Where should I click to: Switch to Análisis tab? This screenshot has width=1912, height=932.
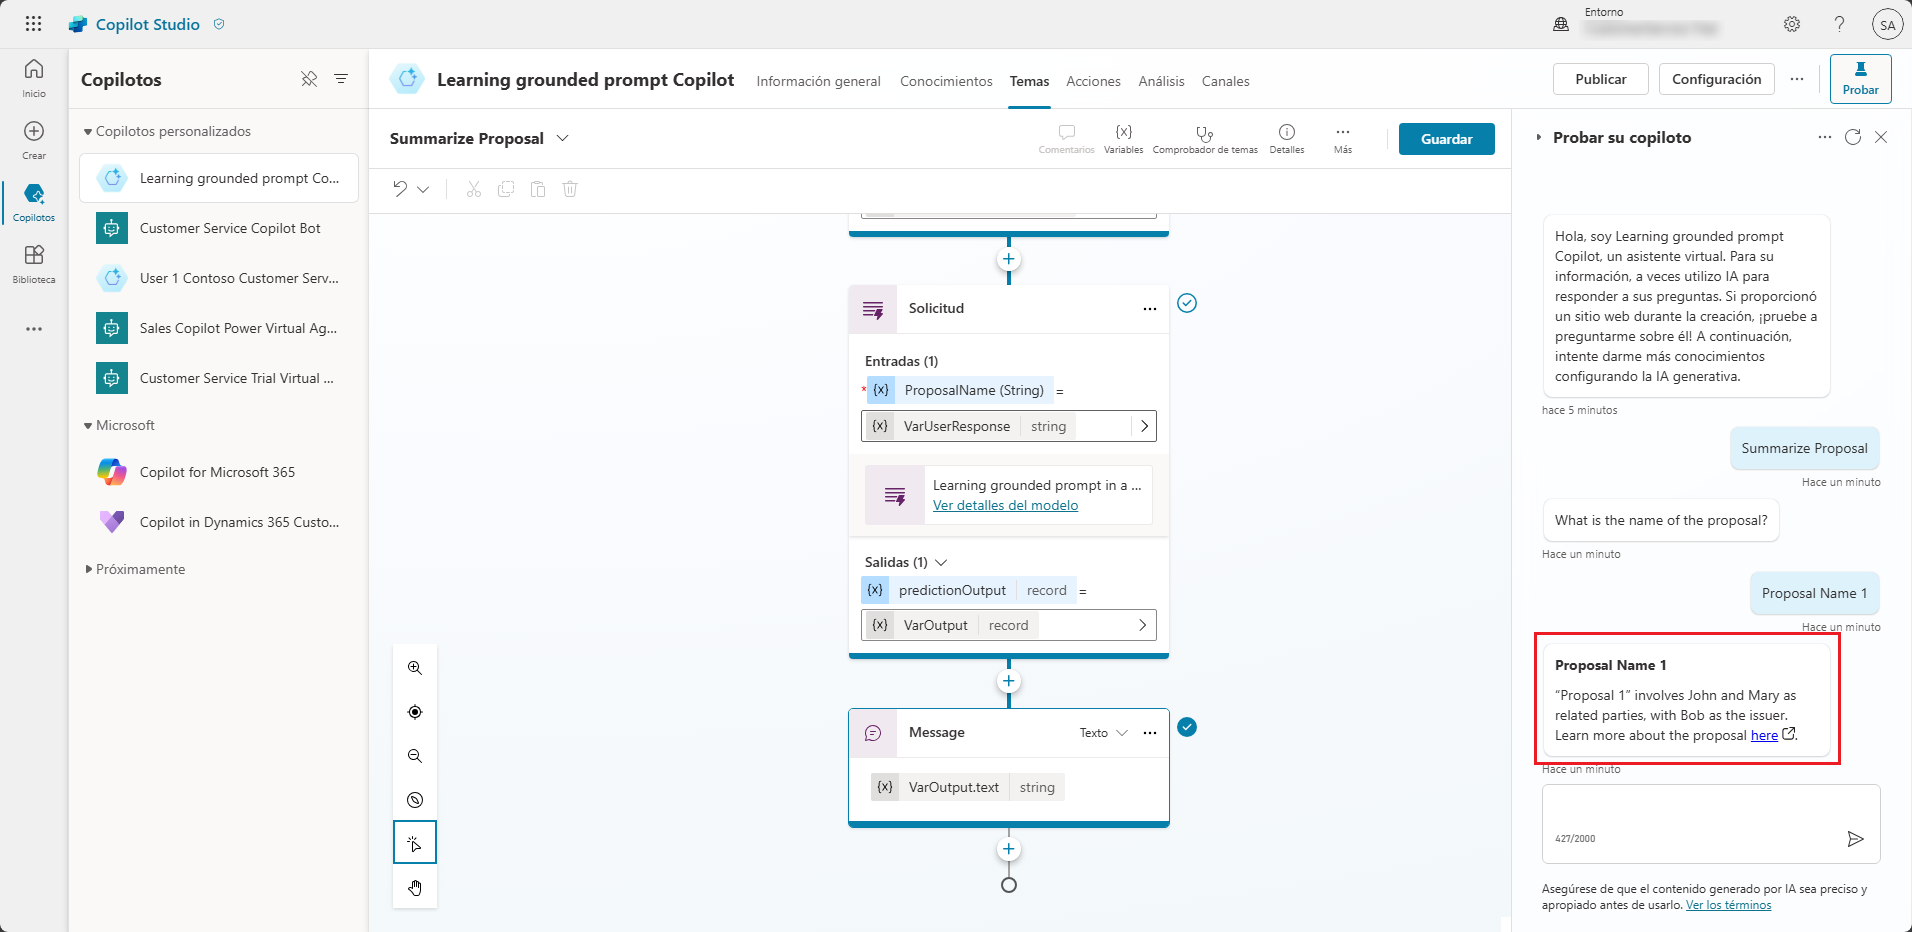click(1161, 81)
